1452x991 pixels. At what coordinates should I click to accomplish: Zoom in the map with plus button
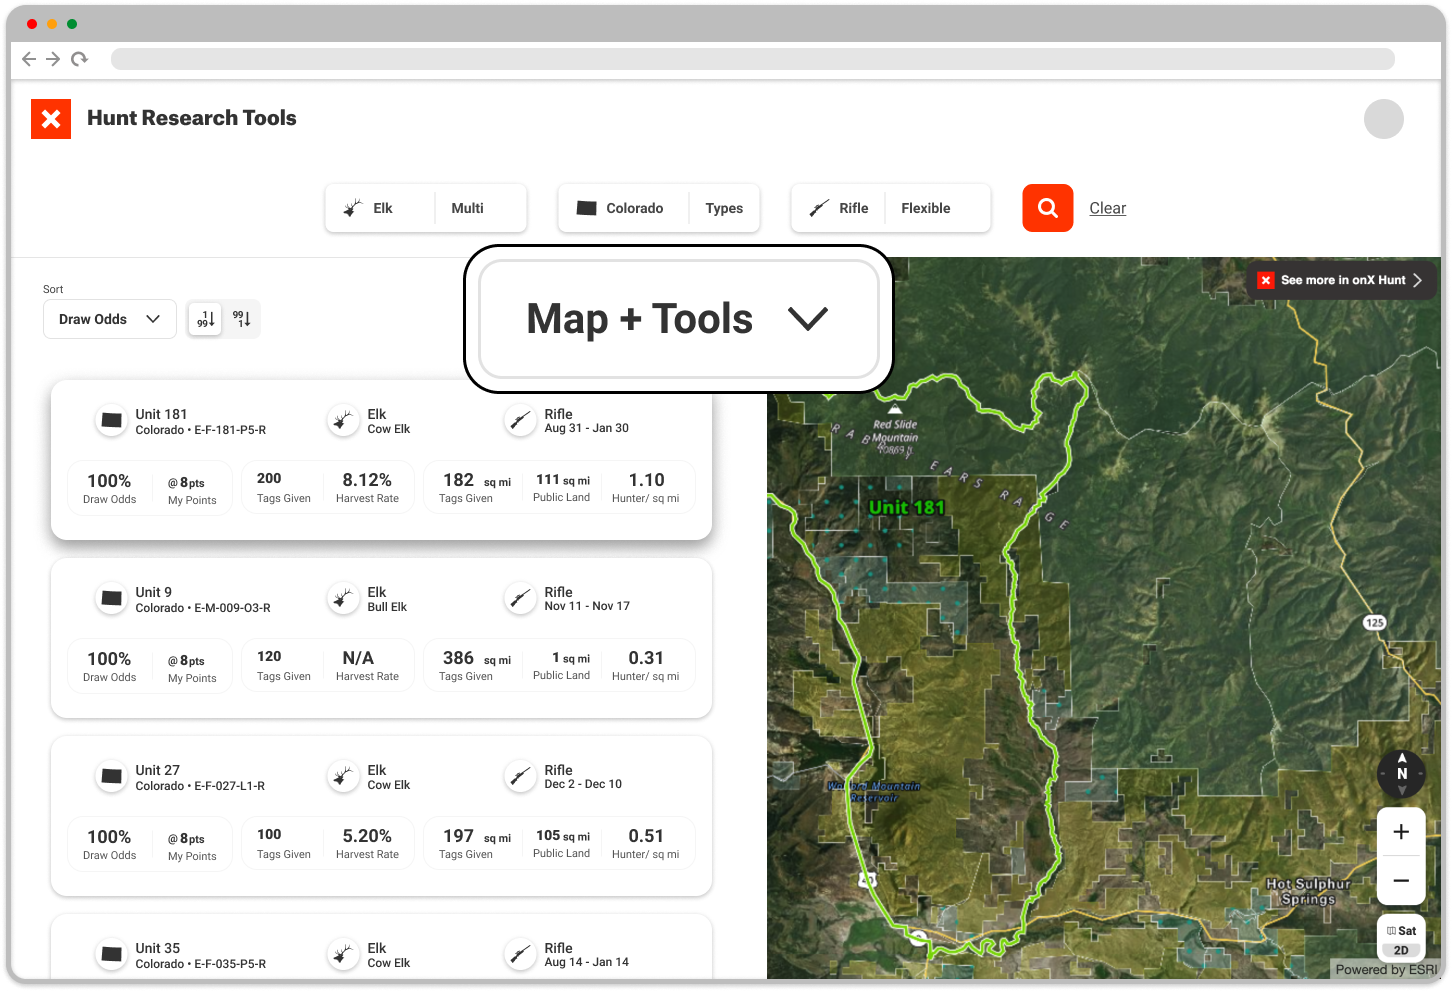[1401, 832]
